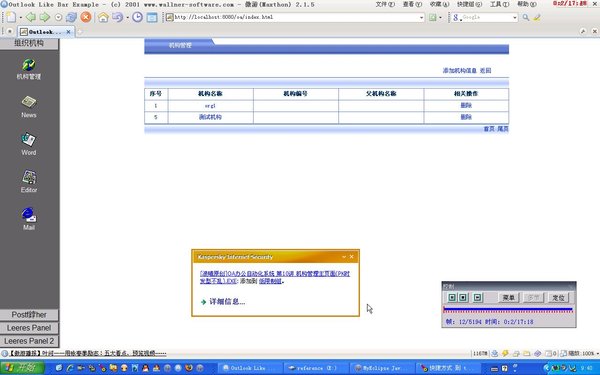The width and height of the screenshot is (600, 375).
Task: Click the 菜单 button in control panel
Action: point(509,297)
